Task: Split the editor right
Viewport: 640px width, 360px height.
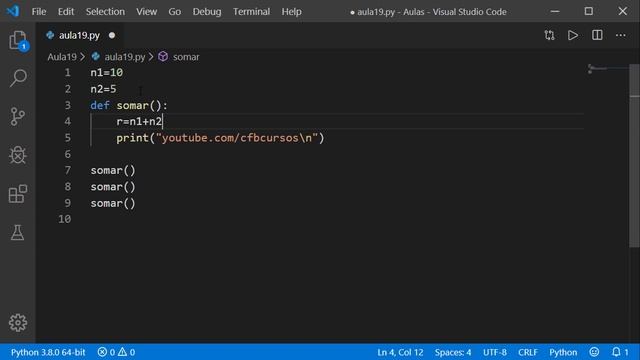Action: point(597,35)
